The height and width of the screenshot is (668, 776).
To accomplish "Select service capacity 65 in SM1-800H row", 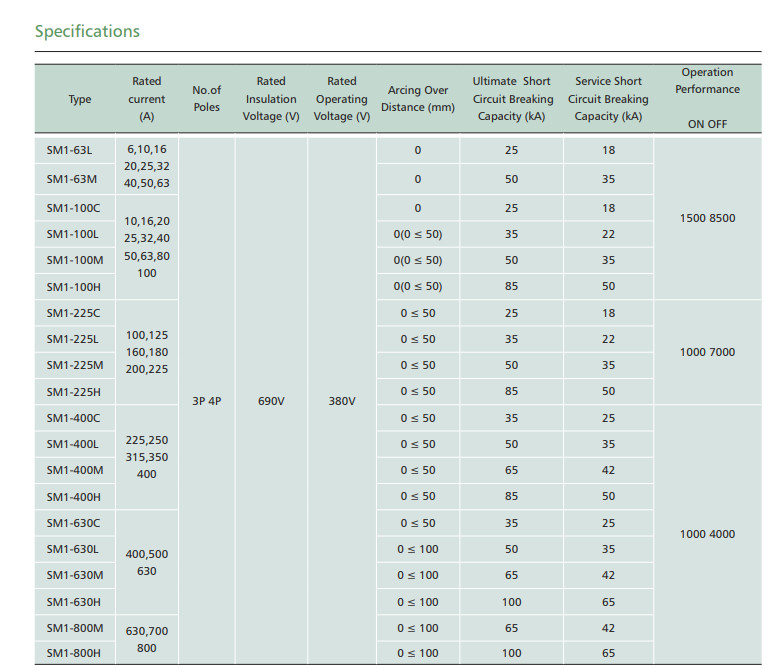I will [608, 653].
